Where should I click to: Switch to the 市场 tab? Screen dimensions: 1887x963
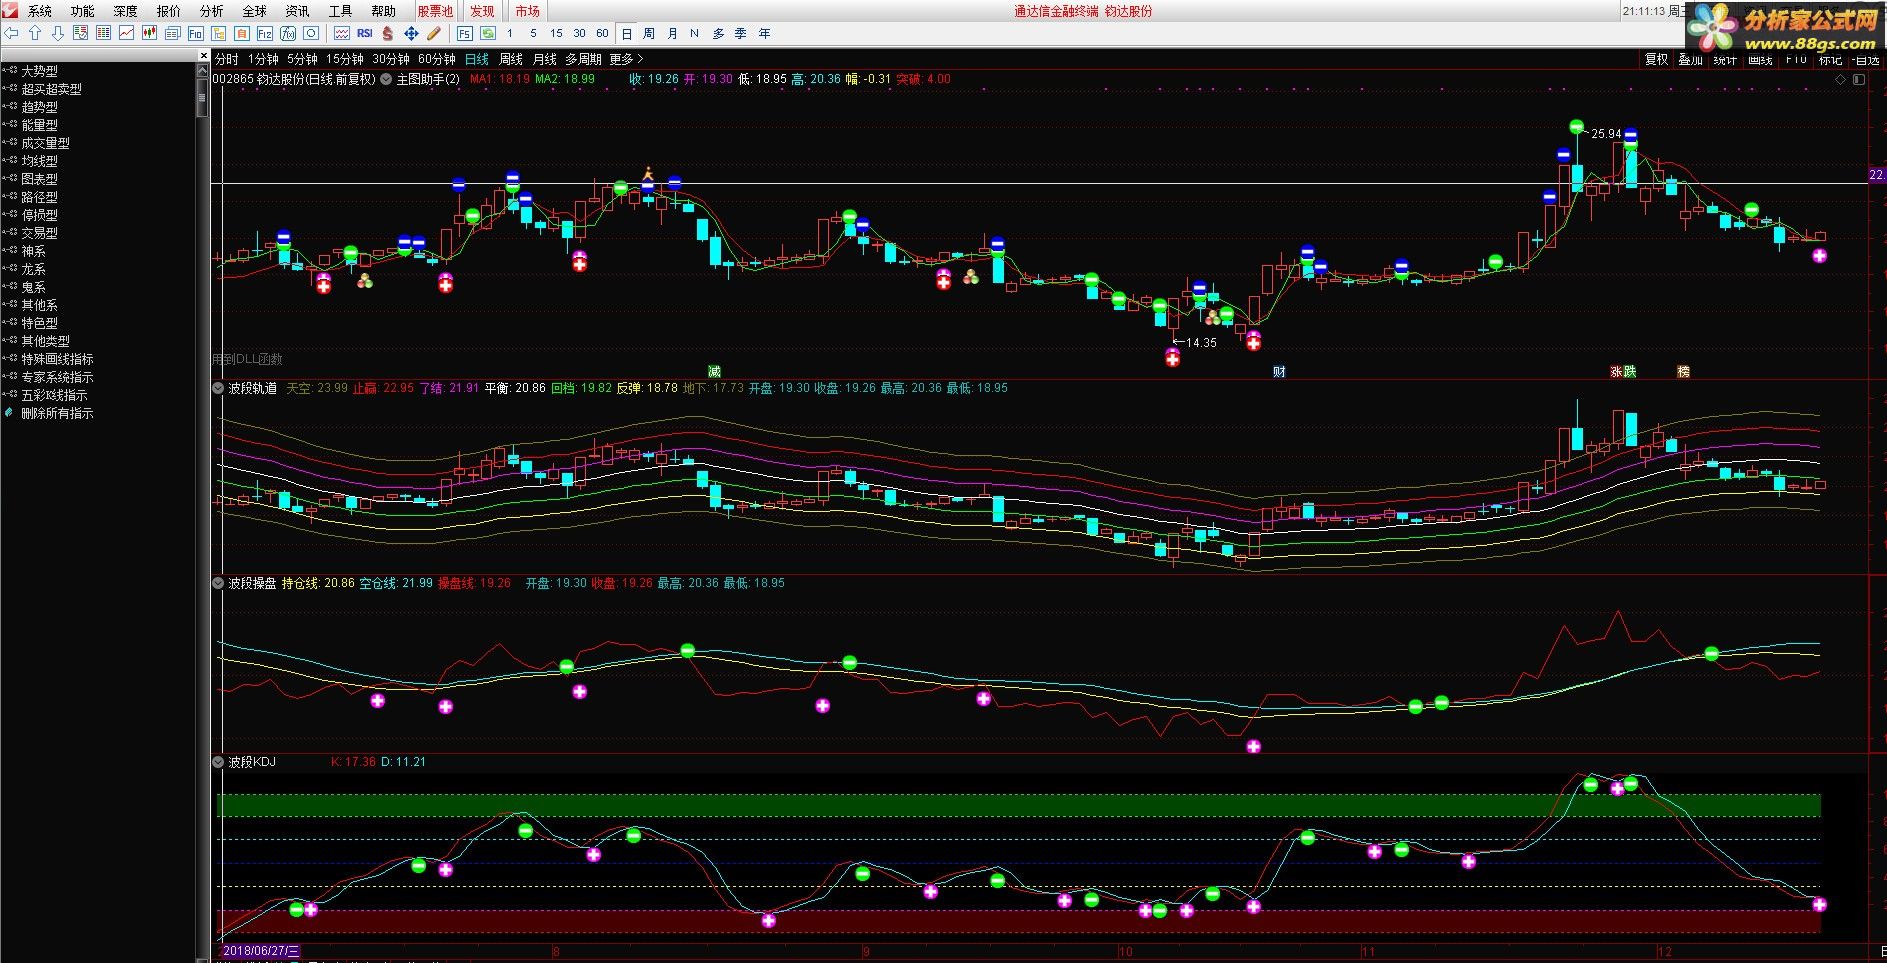pyautogui.click(x=528, y=11)
